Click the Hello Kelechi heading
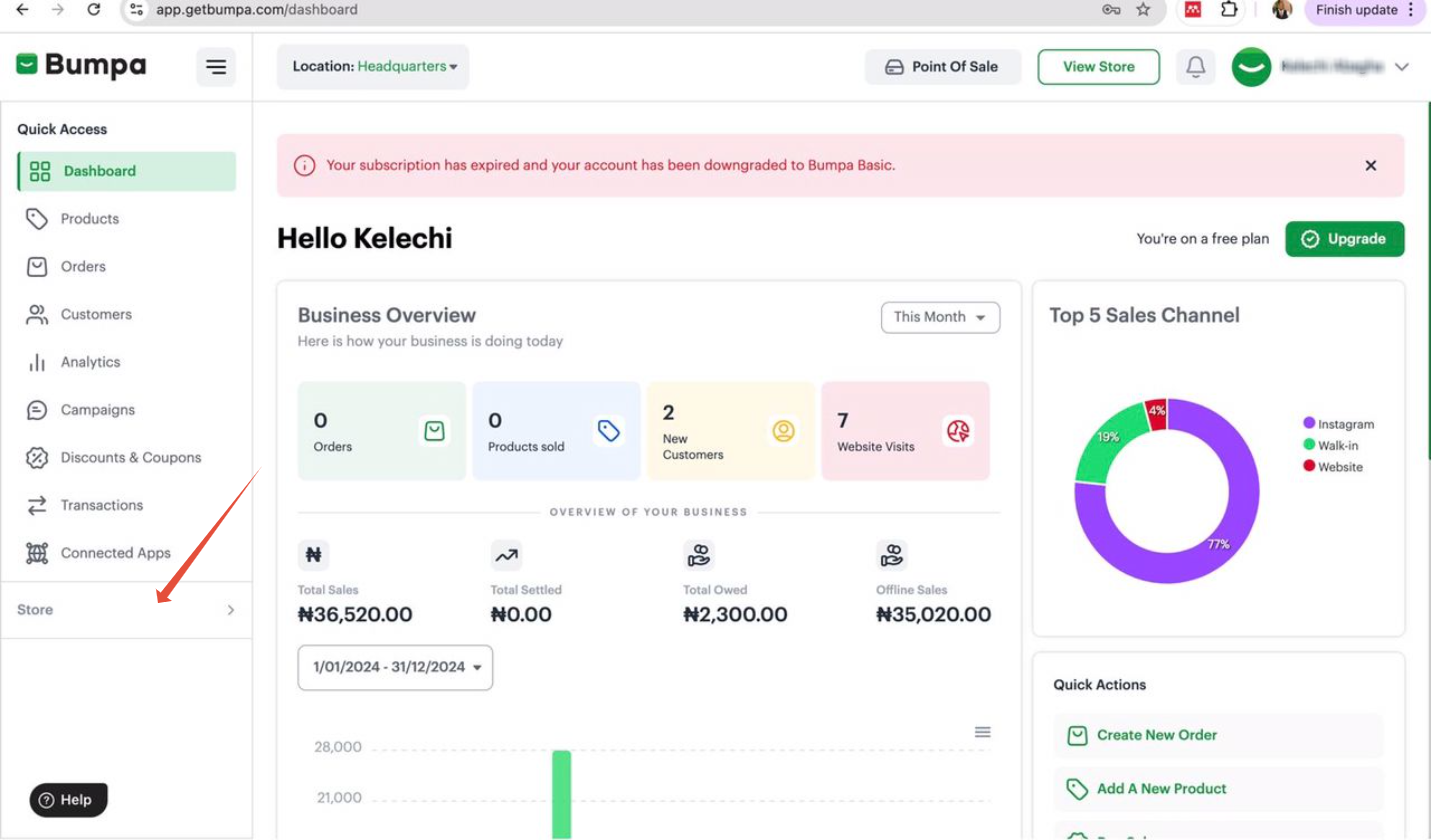 [365, 239]
